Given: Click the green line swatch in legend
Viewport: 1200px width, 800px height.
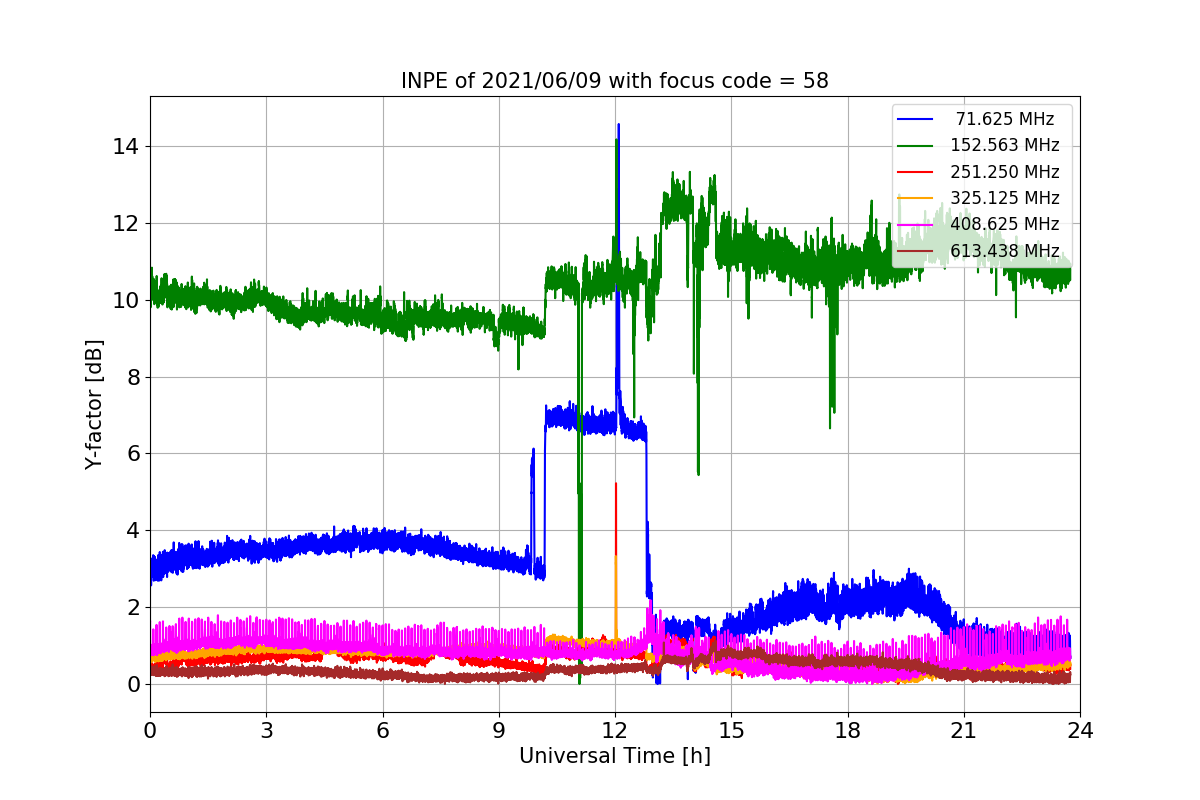Looking at the screenshot, I should (x=915, y=145).
